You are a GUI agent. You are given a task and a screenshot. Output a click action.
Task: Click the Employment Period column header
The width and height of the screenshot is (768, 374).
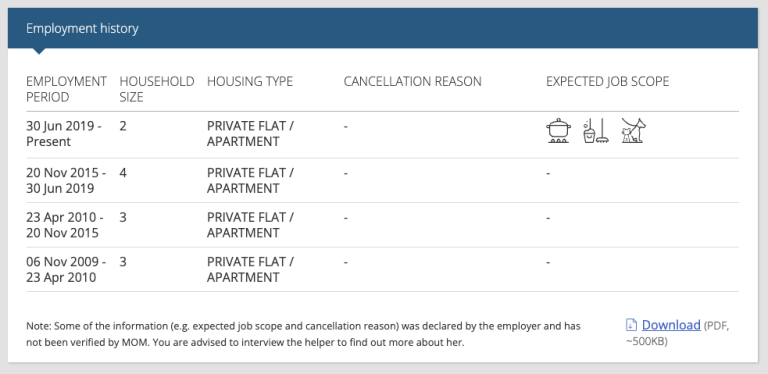pyautogui.click(x=67, y=89)
